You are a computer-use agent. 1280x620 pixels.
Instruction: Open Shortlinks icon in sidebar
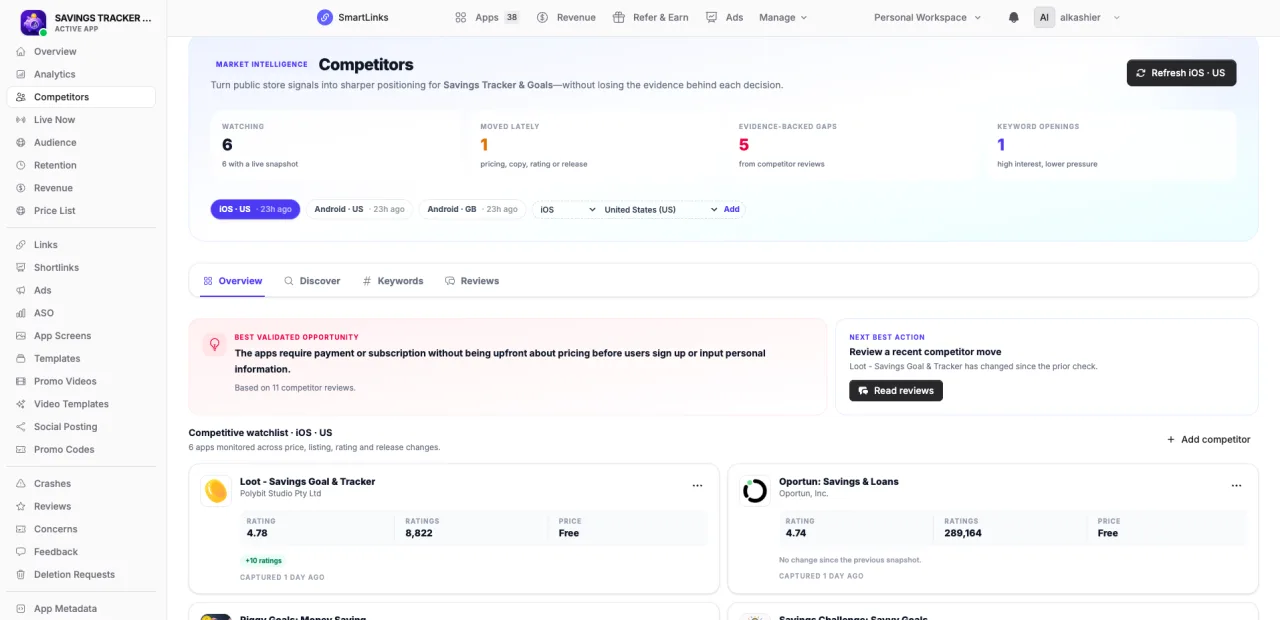(x=22, y=268)
